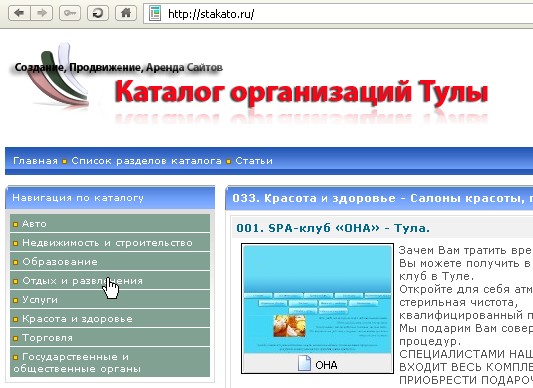Click the yellow bullet next to 'Торговля'
Image resolution: width=533 pixels, height=388 pixels.
tap(15, 338)
